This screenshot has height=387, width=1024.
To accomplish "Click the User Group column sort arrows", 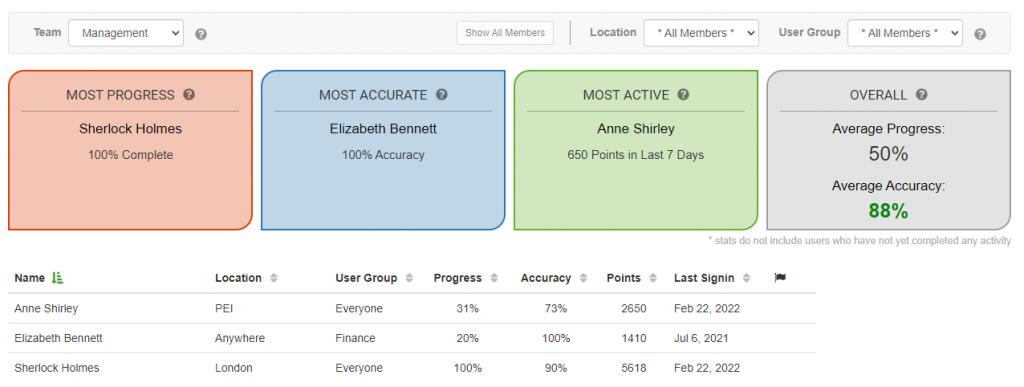I will tap(409, 278).
